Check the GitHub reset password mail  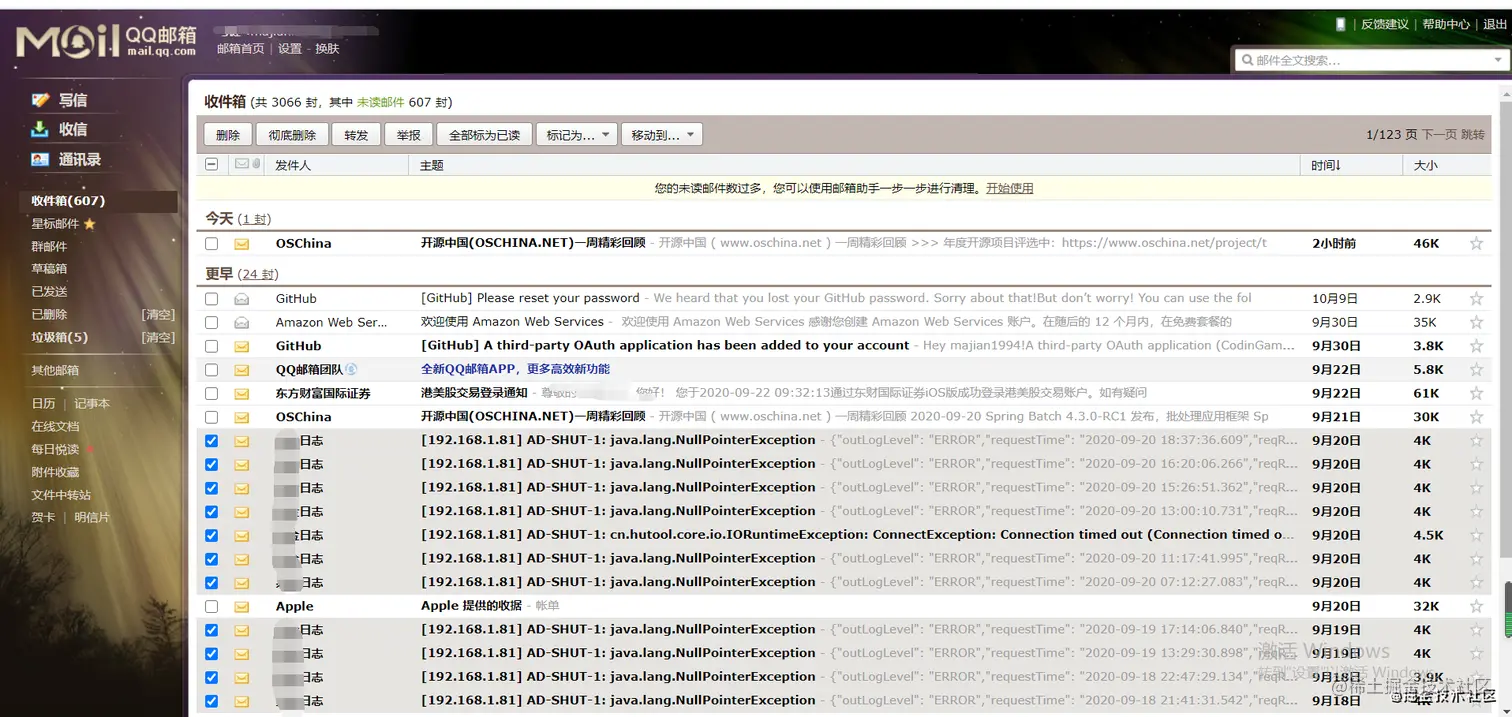(x=211, y=298)
